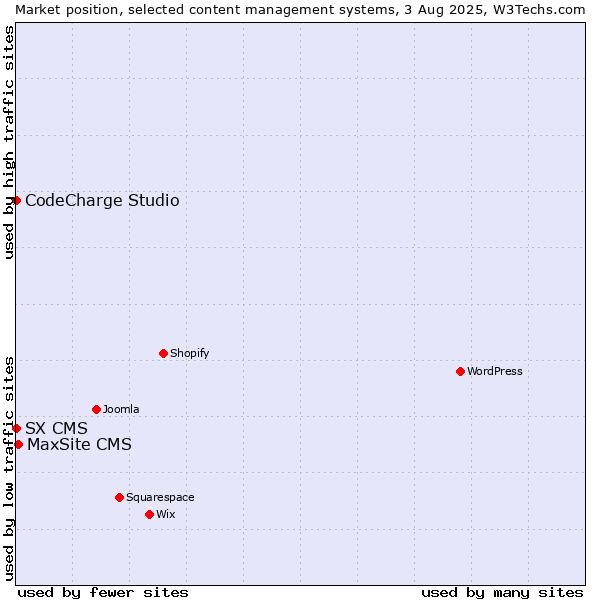Click the Squarespace red data point
The image size is (600, 600).
[119, 497]
